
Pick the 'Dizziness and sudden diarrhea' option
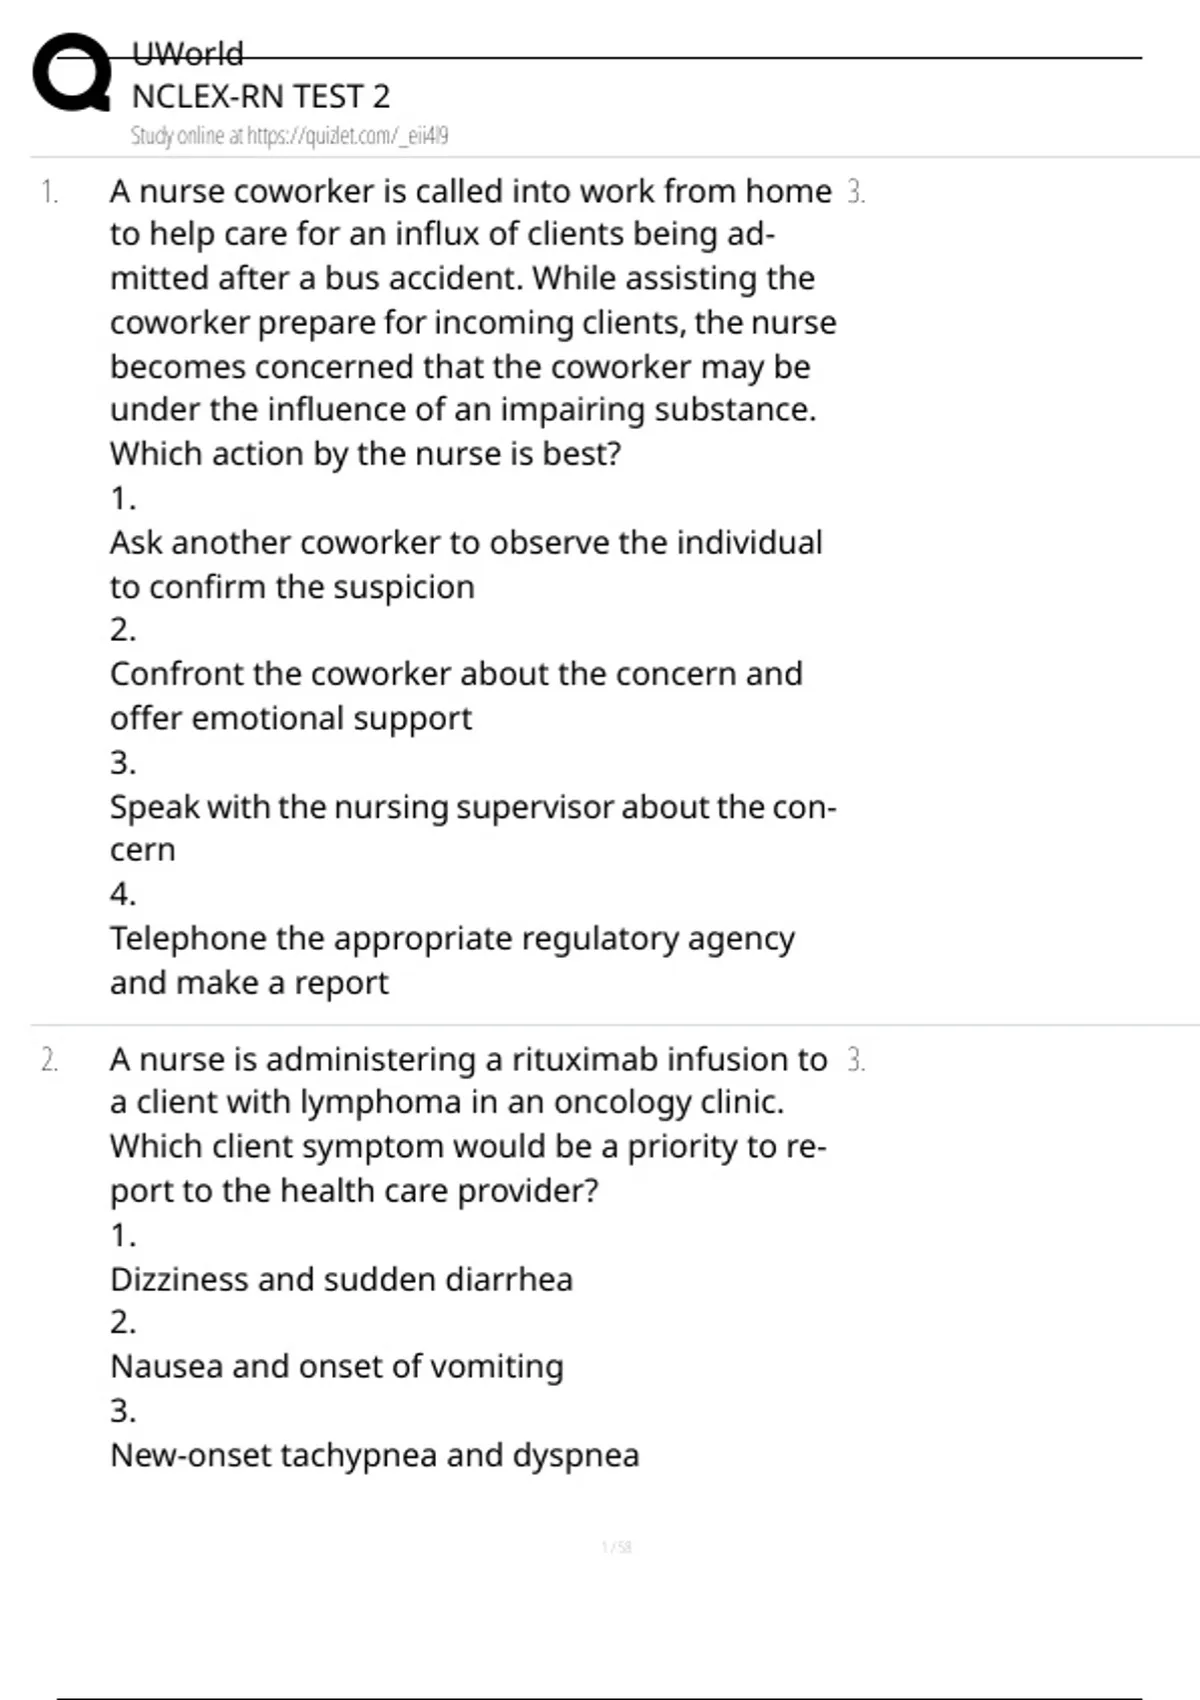(341, 1280)
